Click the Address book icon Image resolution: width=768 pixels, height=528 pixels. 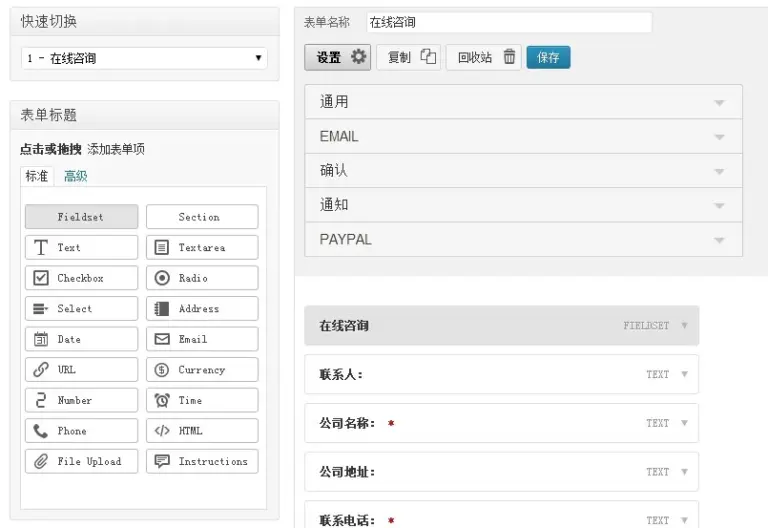click(162, 309)
